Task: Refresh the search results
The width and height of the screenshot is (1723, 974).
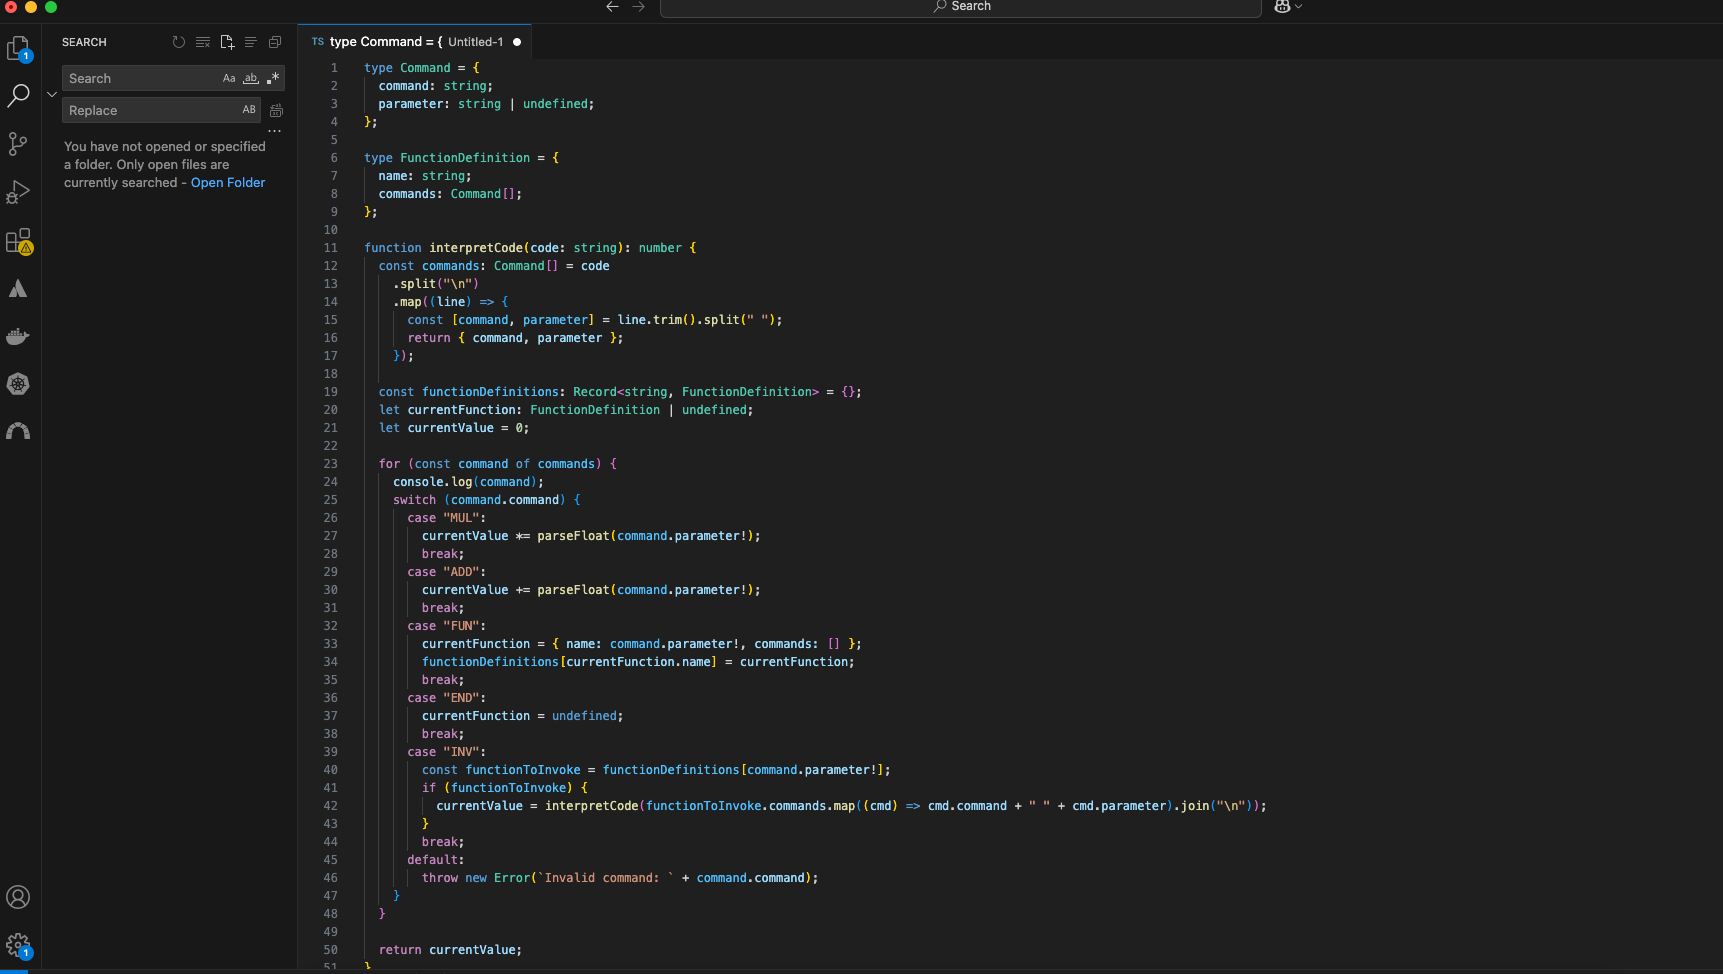Action: tap(179, 42)
